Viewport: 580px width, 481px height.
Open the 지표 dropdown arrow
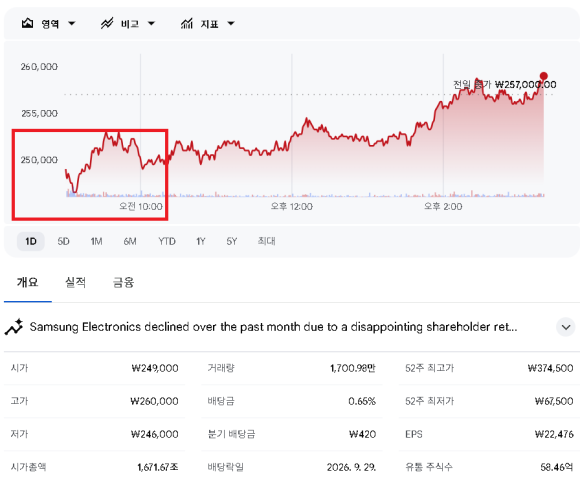(x=231, y=24)
